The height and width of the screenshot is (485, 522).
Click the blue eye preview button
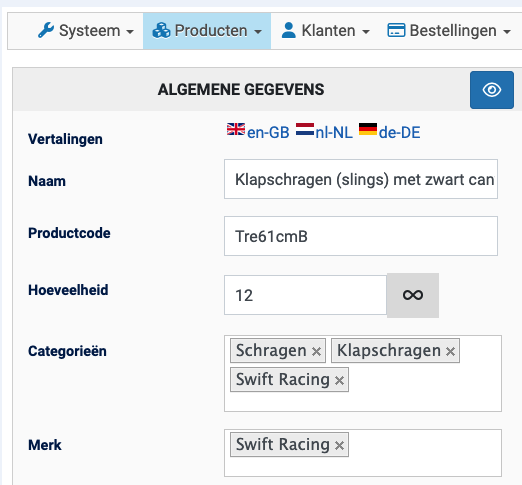(x=492, y=90)
